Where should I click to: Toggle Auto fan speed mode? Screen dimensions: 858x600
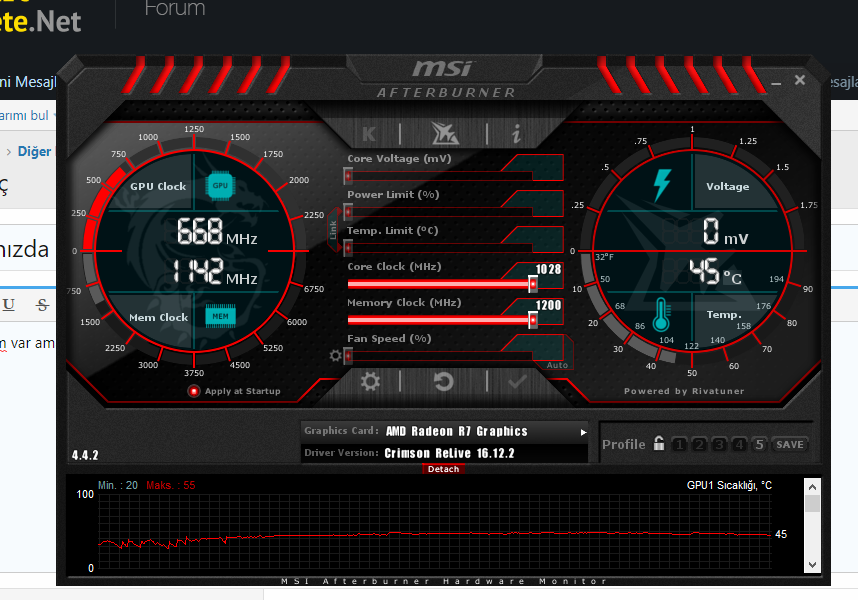557,365
